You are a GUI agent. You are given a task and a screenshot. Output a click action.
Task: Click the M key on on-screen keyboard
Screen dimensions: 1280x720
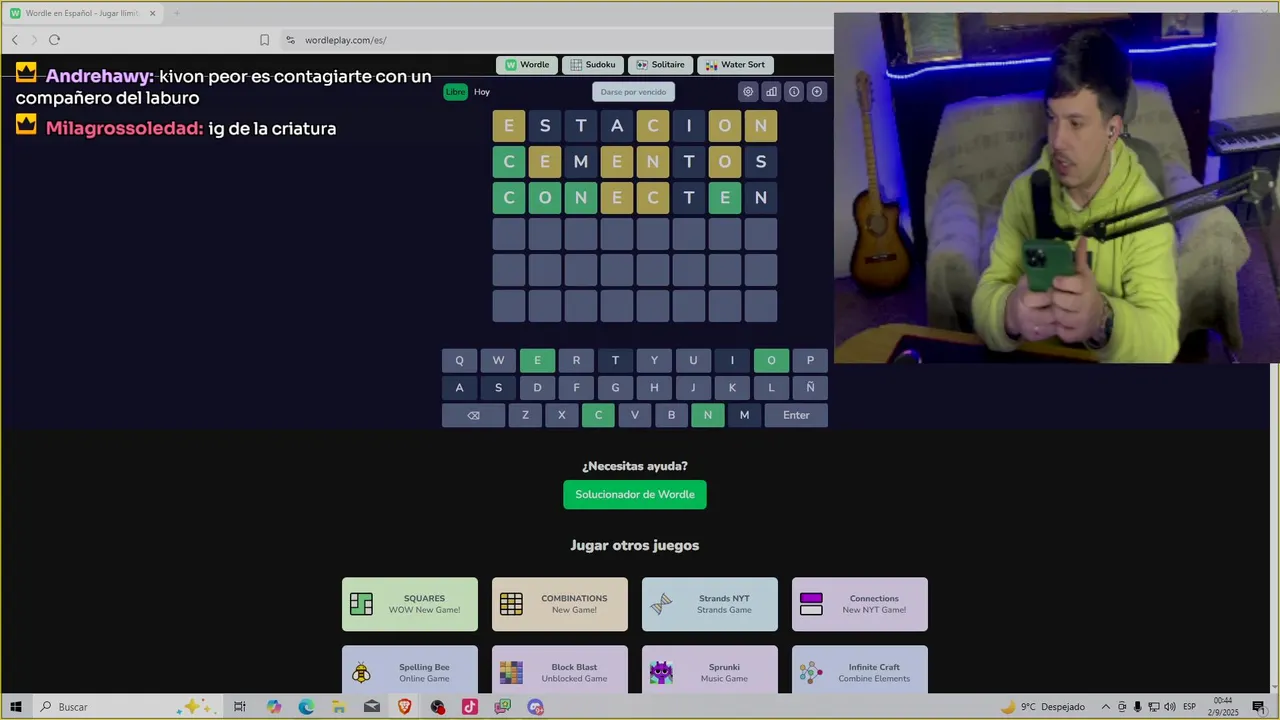pyautogui.click(x=744, y=415)
